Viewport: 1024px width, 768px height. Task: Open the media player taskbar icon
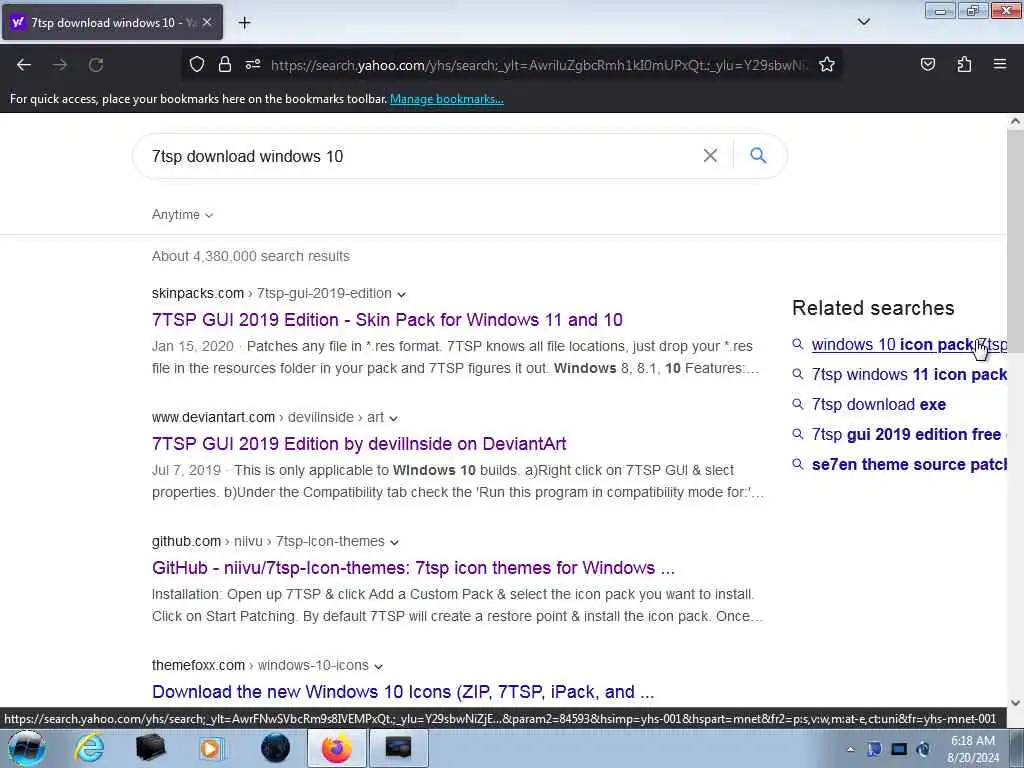(211, 748)
